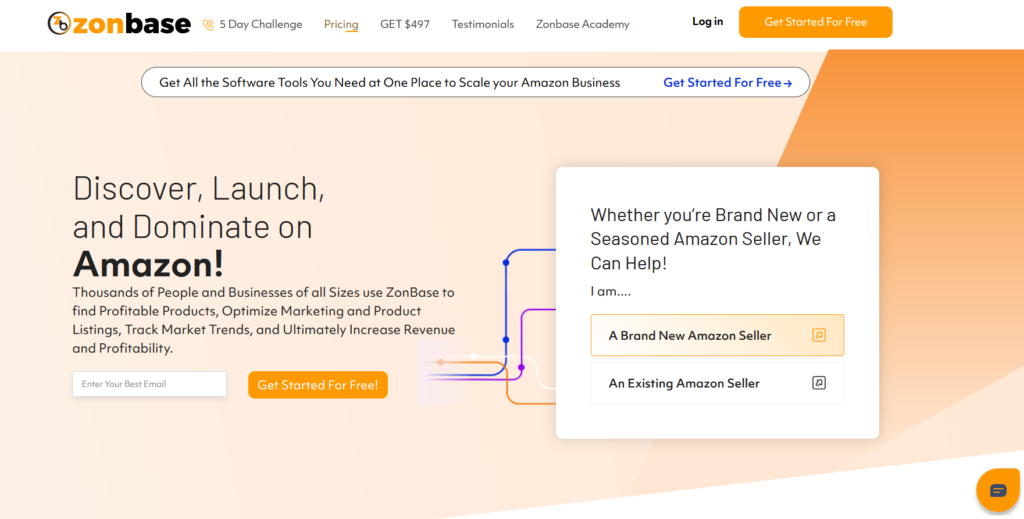The width and height of the screenshot is (1024, 519).
Task: Click the search icon in Existing Seller option
Action: tap(819, 383)
